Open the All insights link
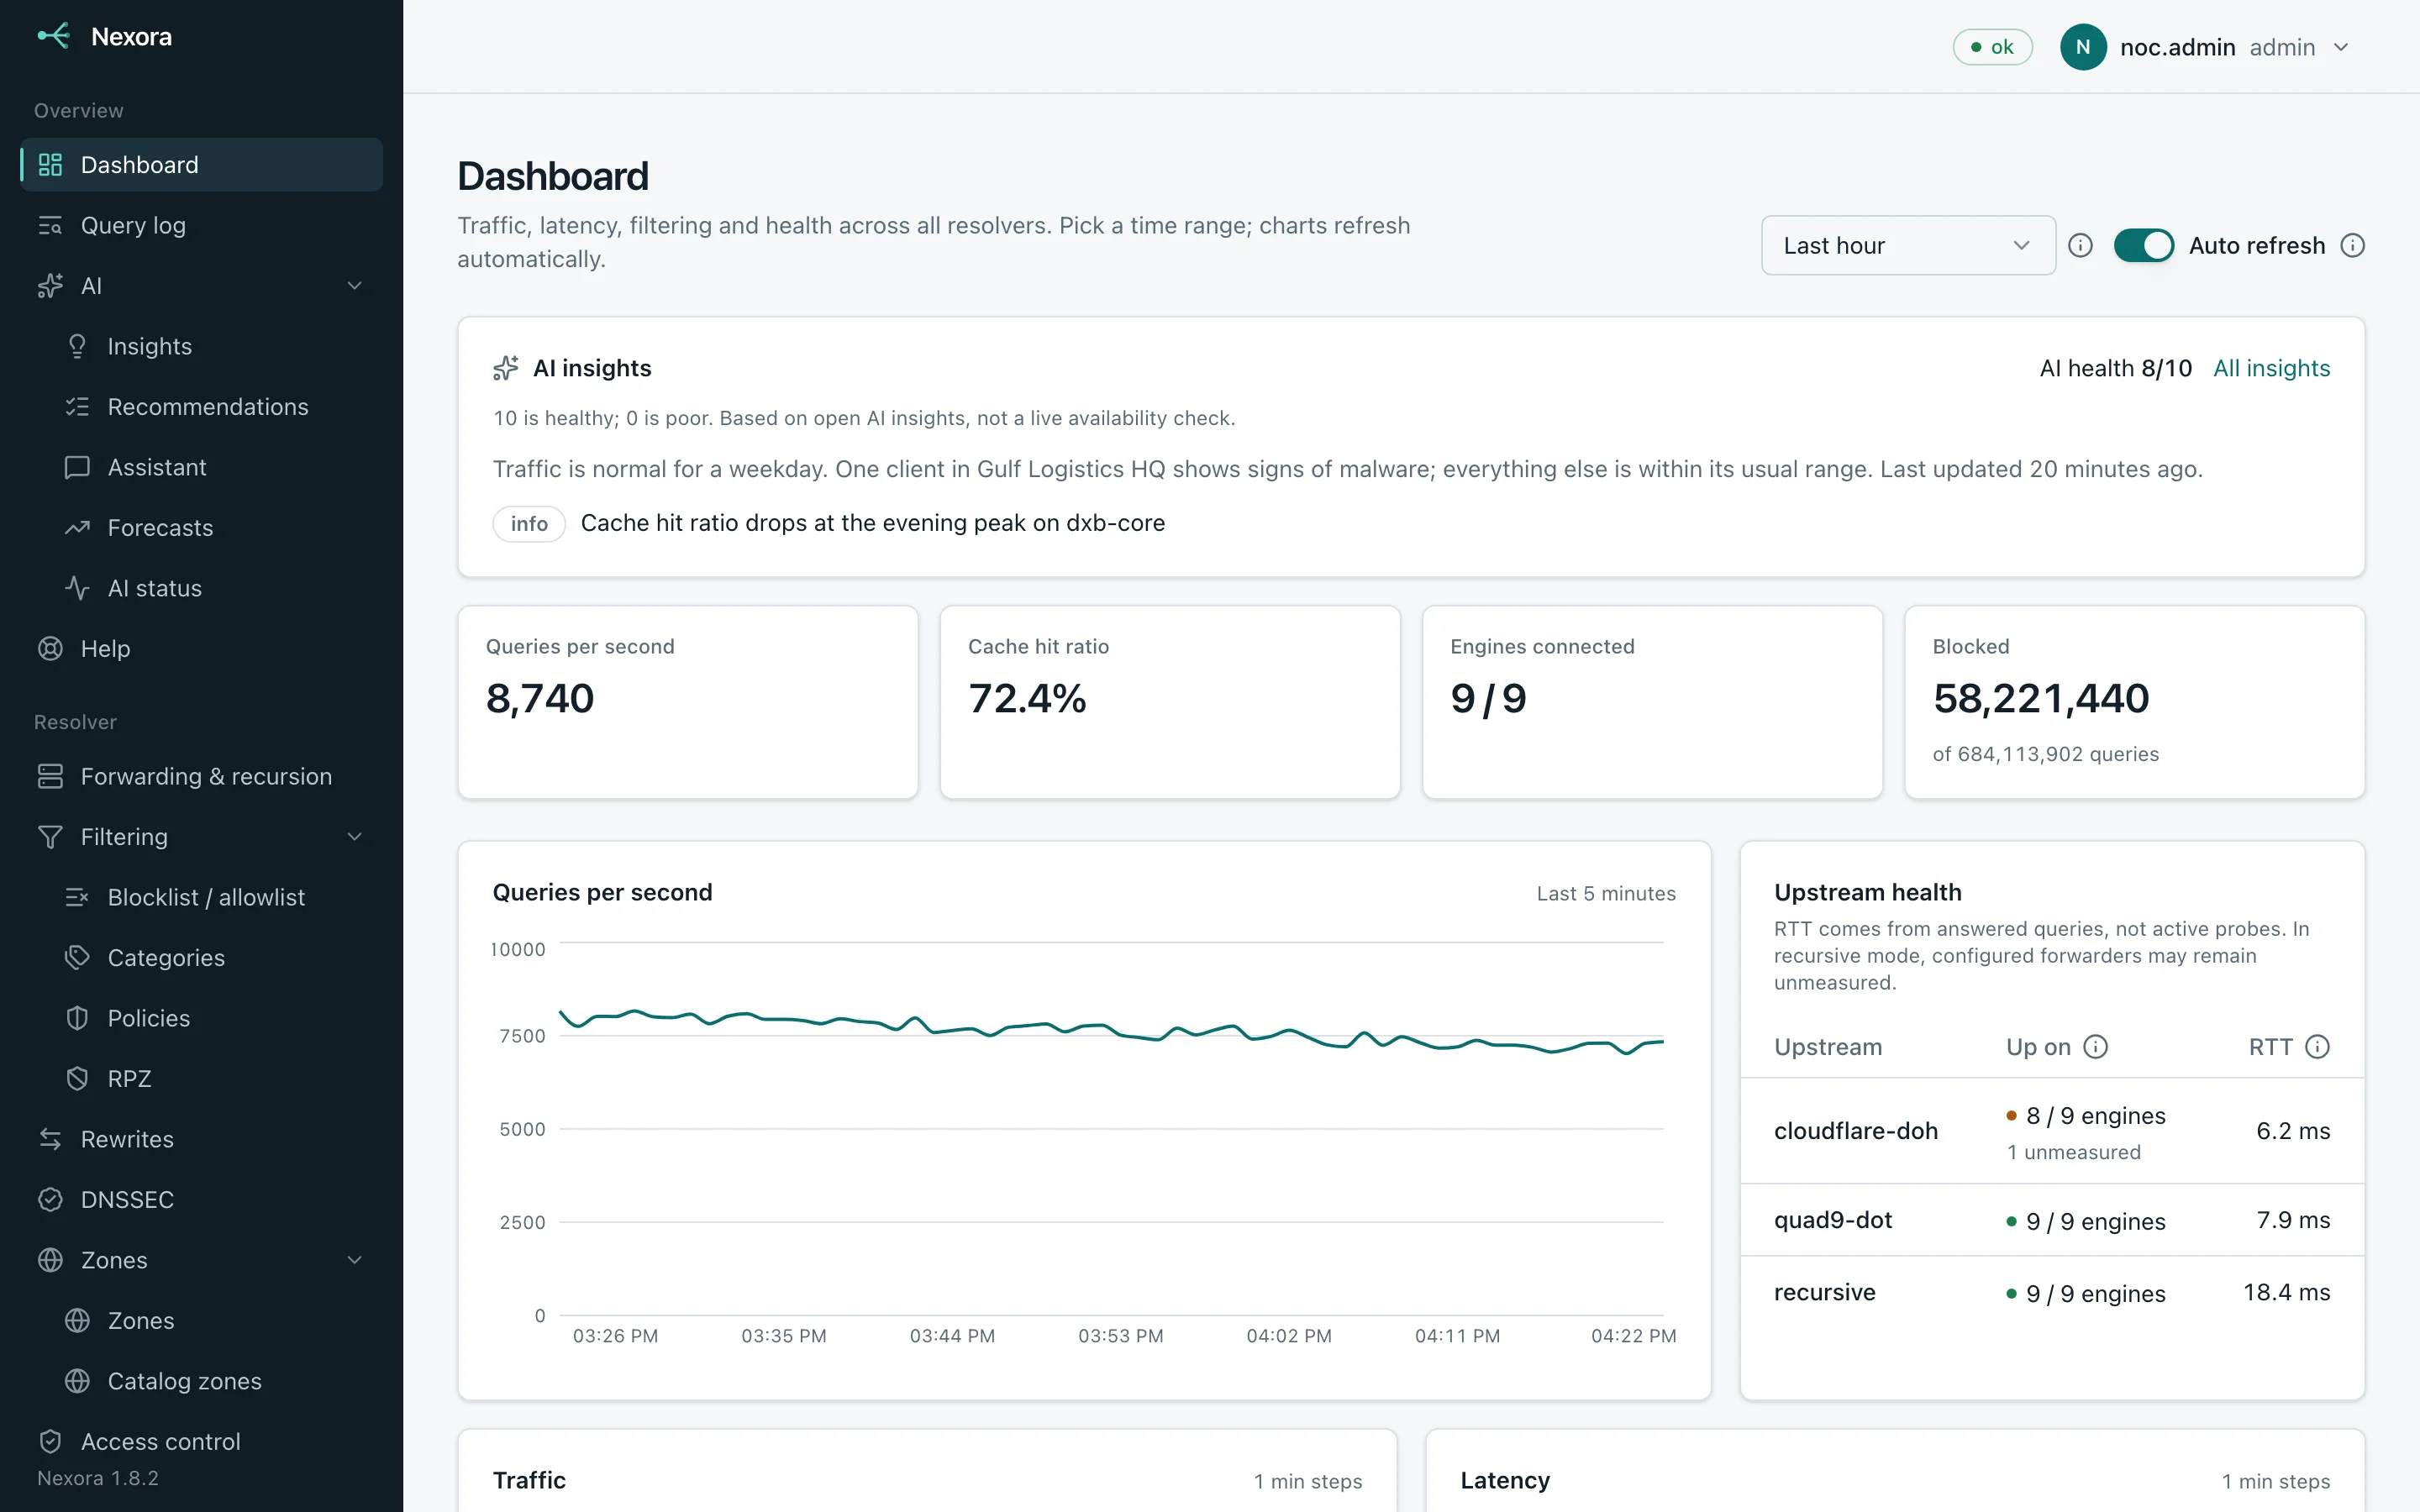Screen dimensions: 2420x1512 (x=2271, y=369)
